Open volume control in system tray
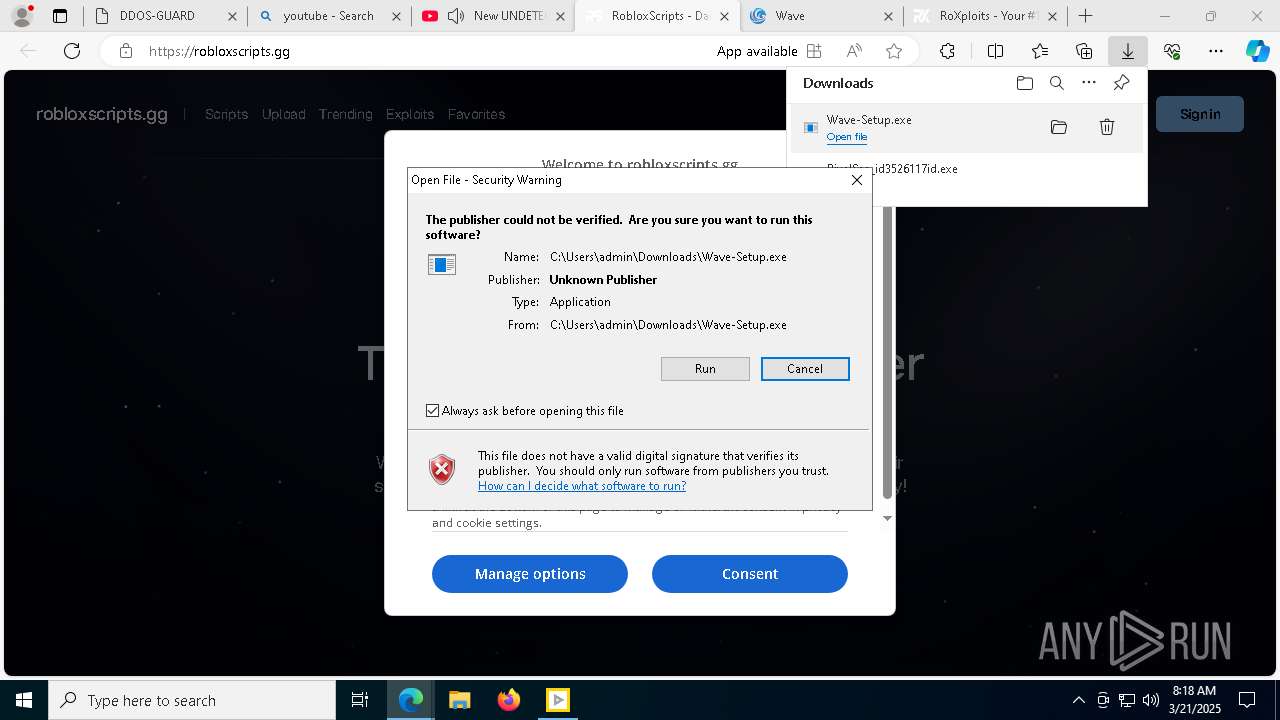Screen dimensions: 1280x720 1151,700
